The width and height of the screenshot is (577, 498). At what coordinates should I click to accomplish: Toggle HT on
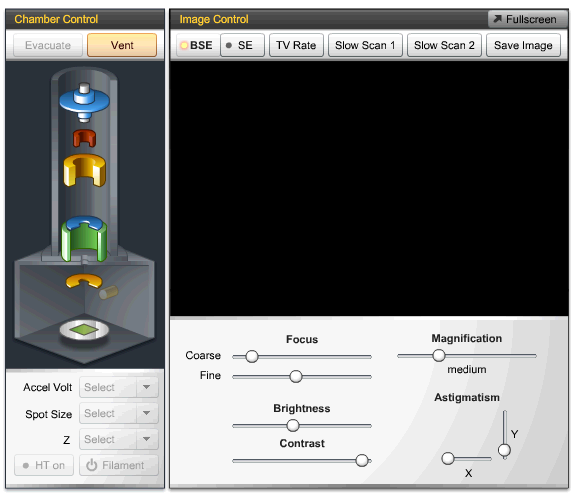[x=44, y=465]
